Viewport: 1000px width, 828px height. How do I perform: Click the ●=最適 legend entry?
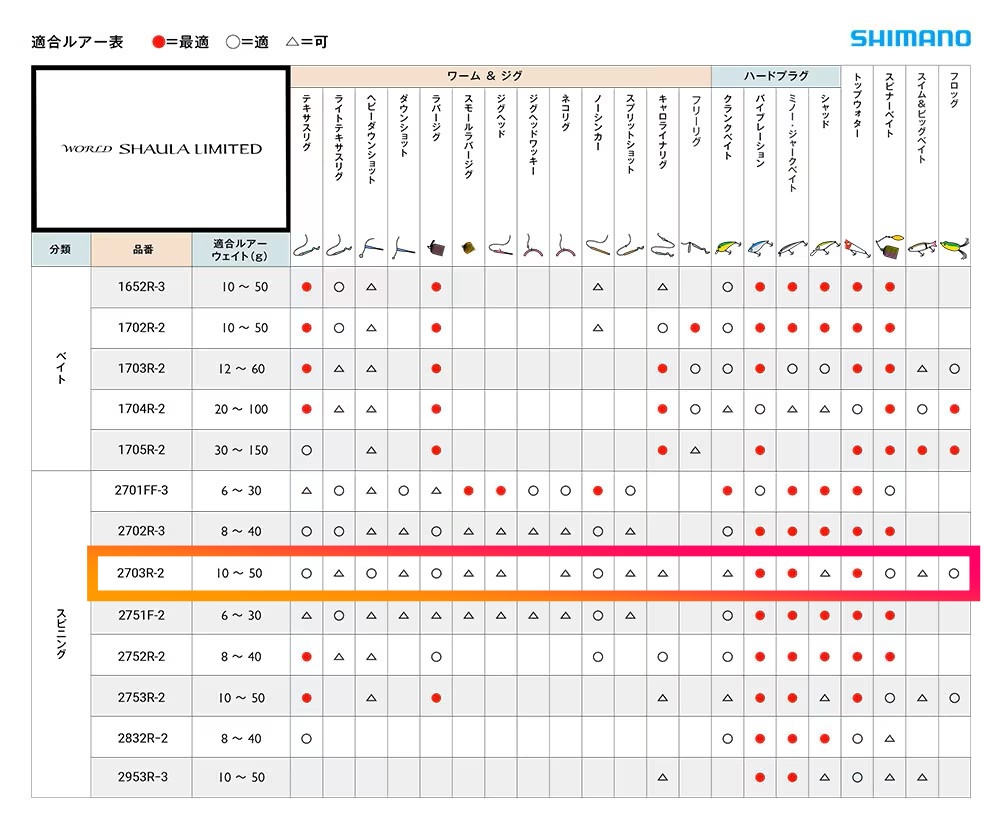point(180,42)
